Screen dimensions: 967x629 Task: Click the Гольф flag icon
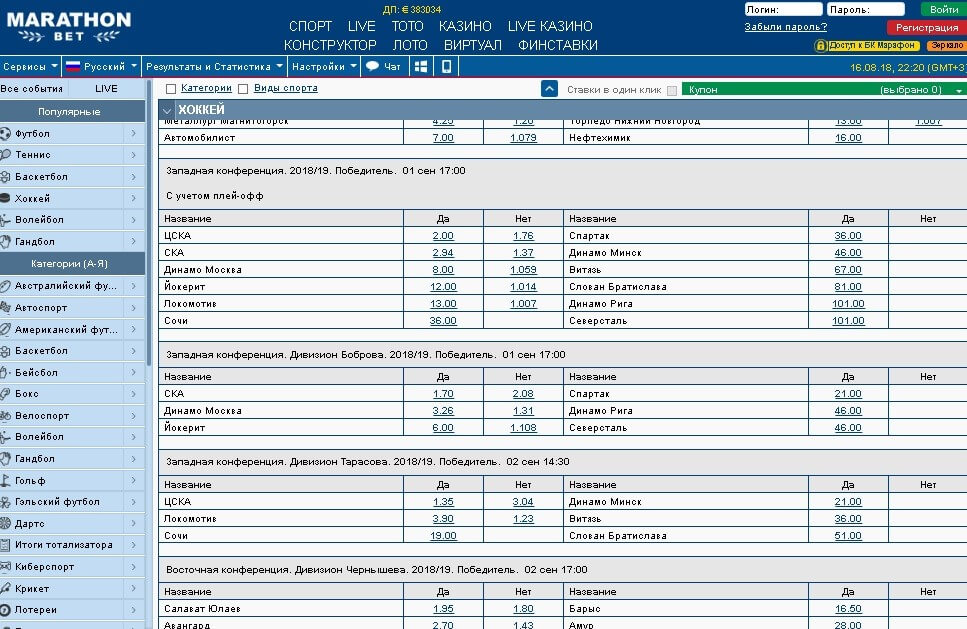pos(6,480)
